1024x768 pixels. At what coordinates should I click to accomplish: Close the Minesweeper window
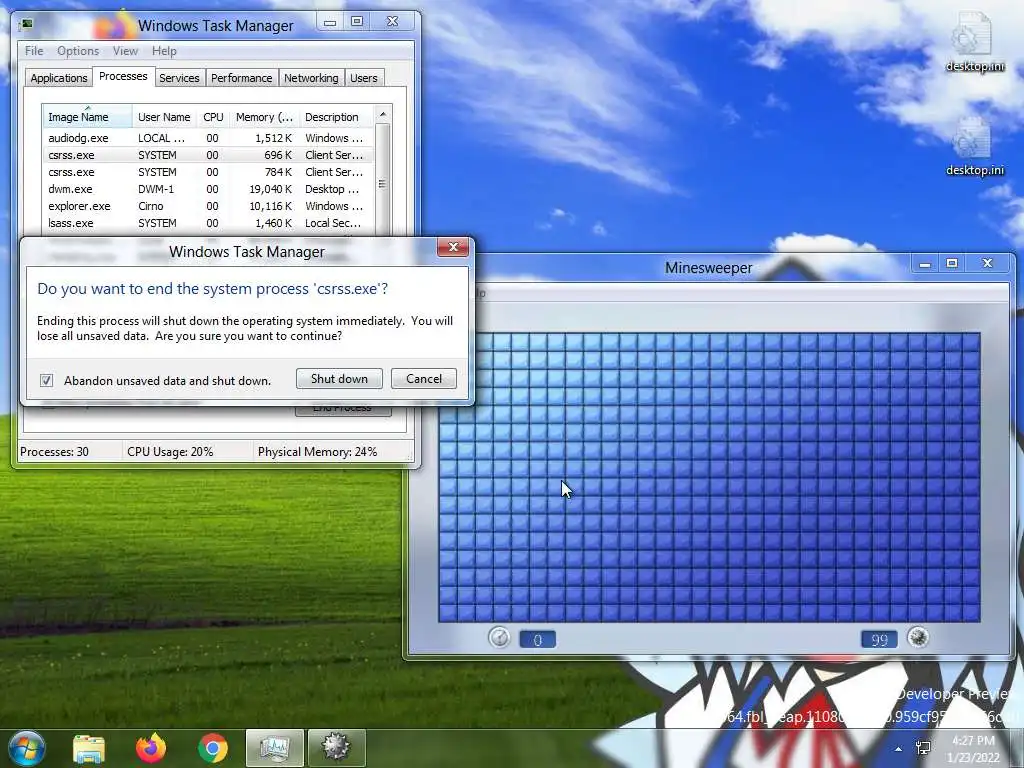(987, 263)
